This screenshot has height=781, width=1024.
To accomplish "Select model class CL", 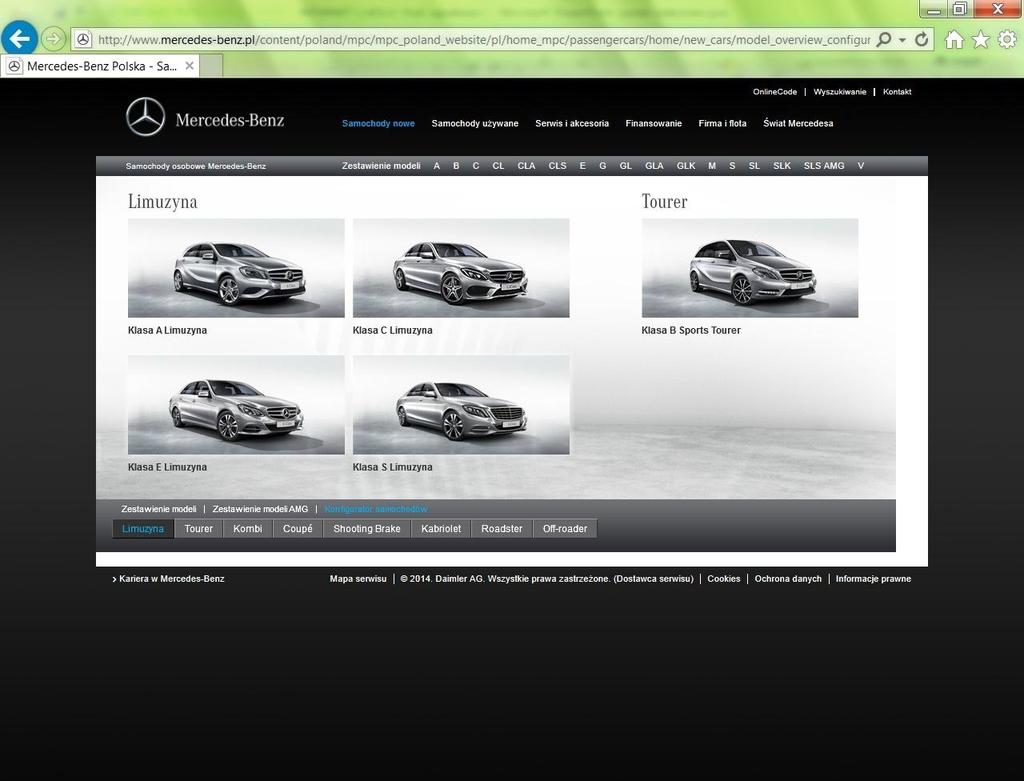I will 498,166.
